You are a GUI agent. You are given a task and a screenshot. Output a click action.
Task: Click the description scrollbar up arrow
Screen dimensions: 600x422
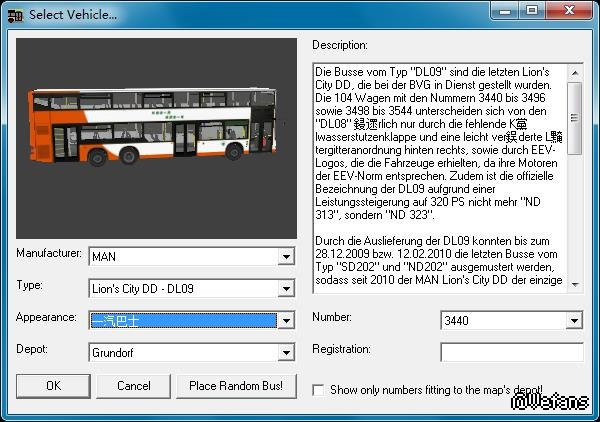[575, 72]
